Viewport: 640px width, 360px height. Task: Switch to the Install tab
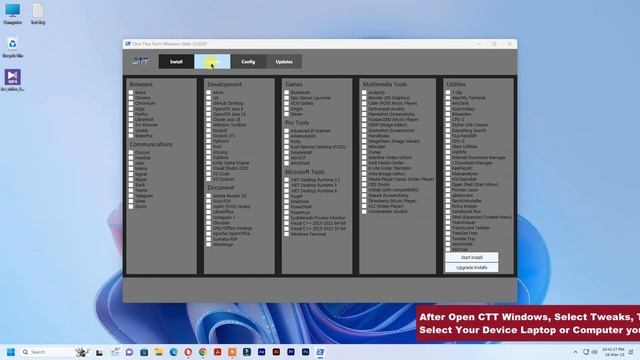tap(176, 62)
